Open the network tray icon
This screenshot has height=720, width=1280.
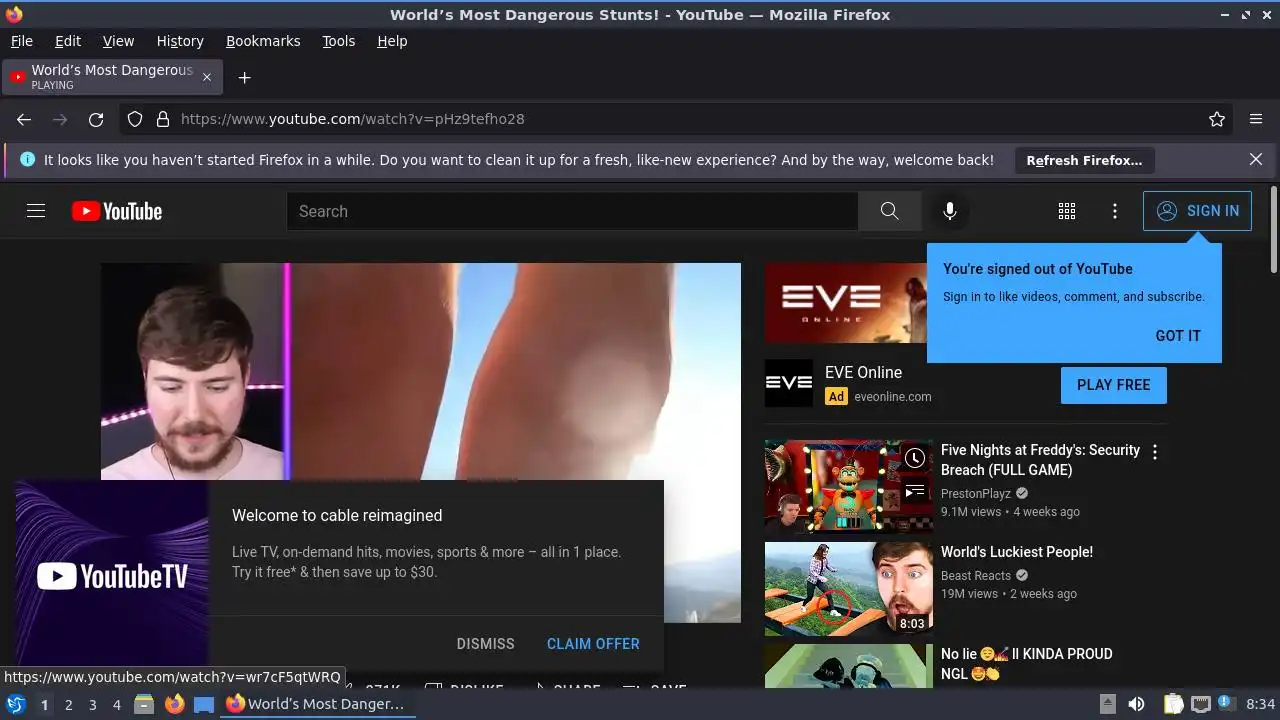pos(1201,704)
